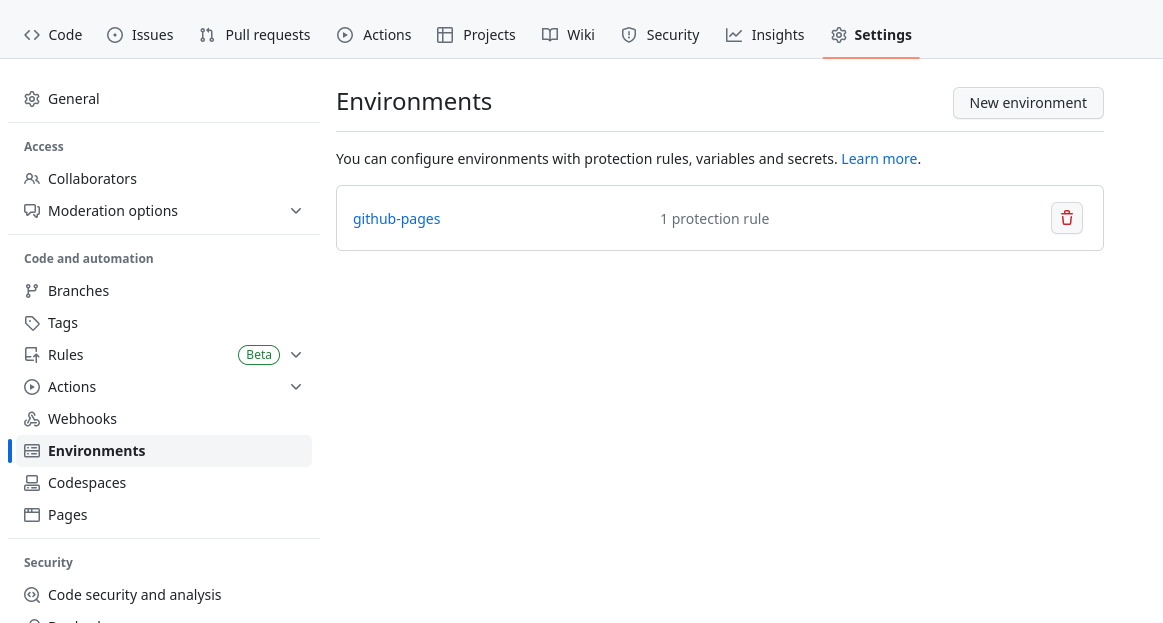
Task: Expand the Rules sidebar section
Action: click(x=296, y=354)
